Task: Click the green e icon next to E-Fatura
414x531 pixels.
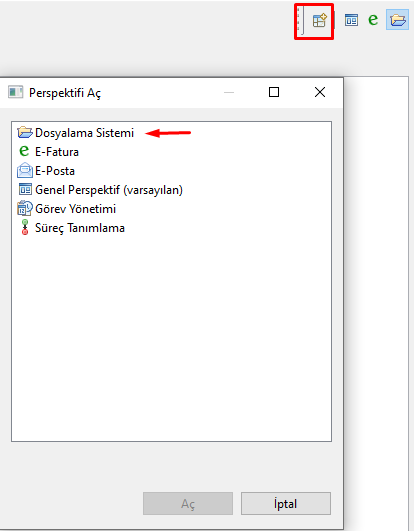Action: click(24, 151)
